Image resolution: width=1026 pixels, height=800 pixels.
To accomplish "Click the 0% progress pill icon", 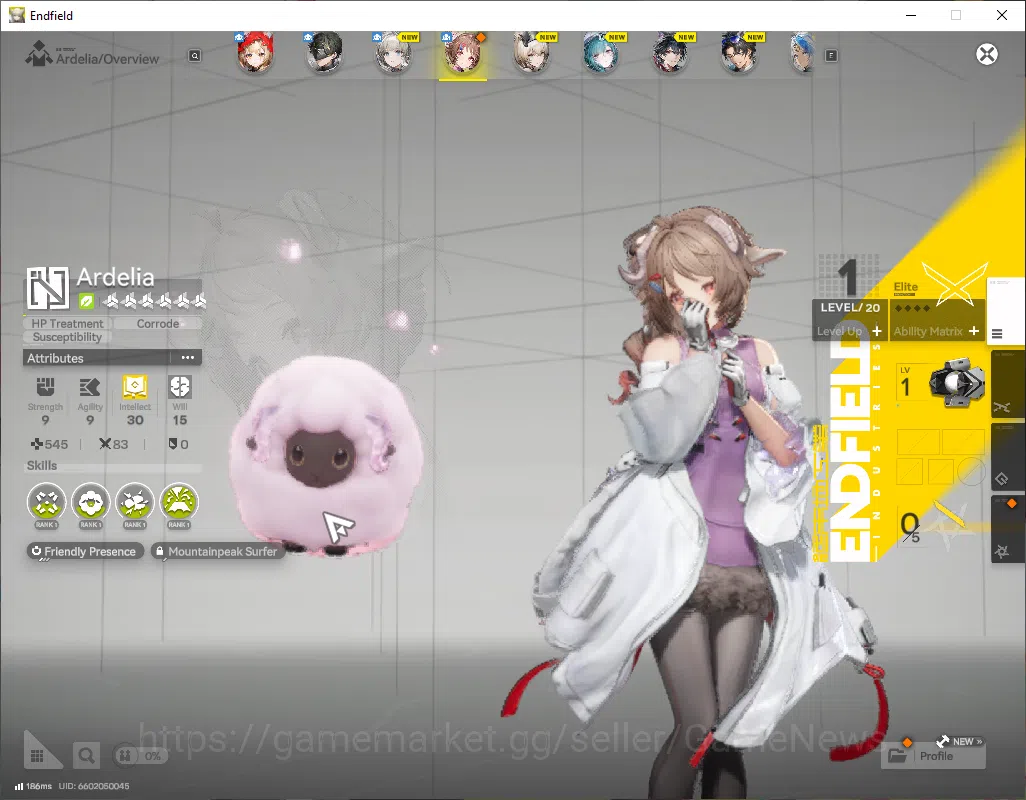I will click(x=140, y=756).
